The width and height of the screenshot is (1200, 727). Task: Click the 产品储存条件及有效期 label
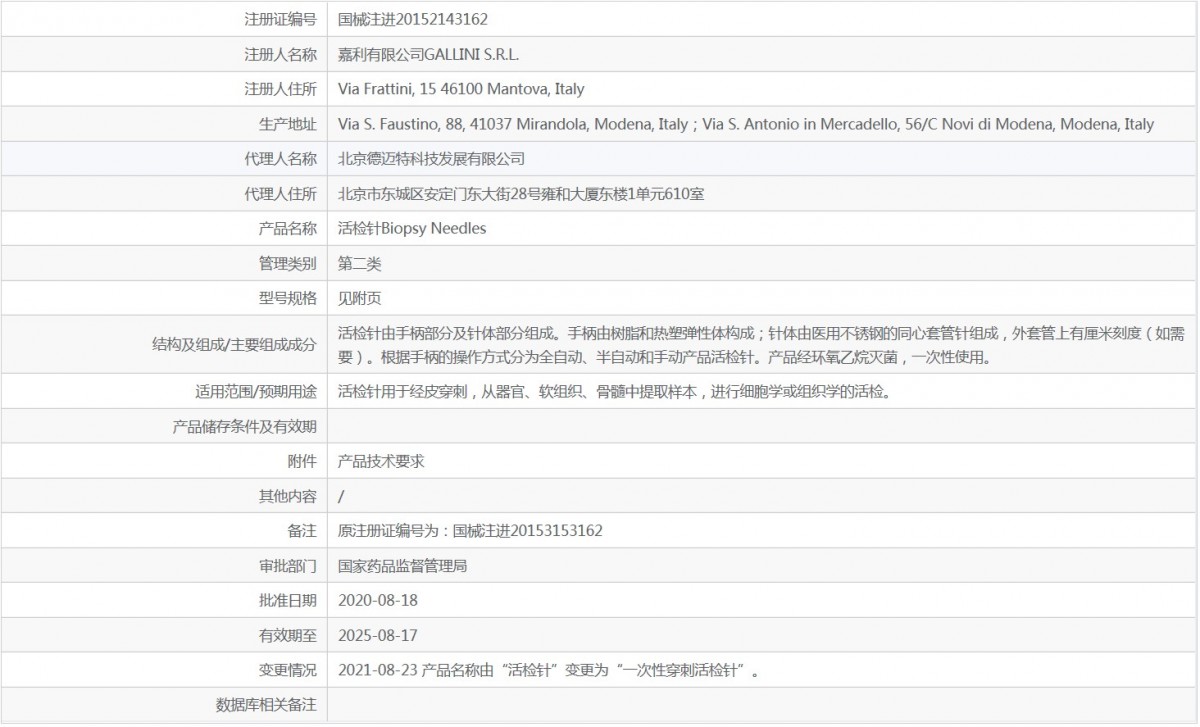[245, 427]
